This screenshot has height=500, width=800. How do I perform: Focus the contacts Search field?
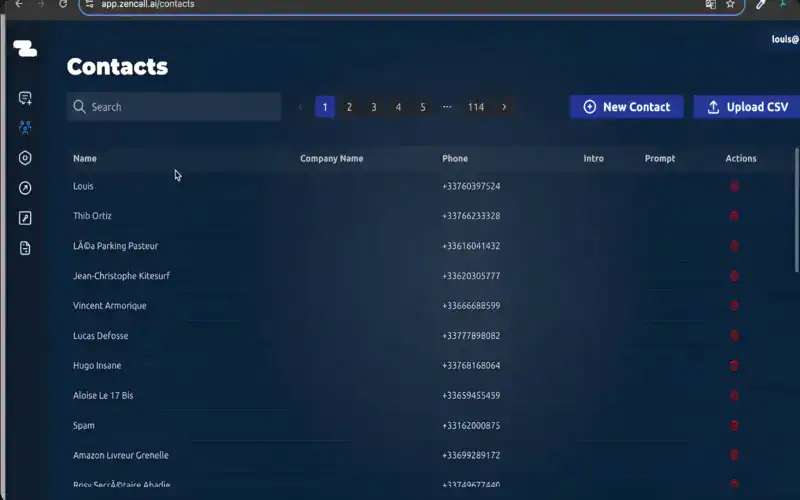[x=173, y=107]
